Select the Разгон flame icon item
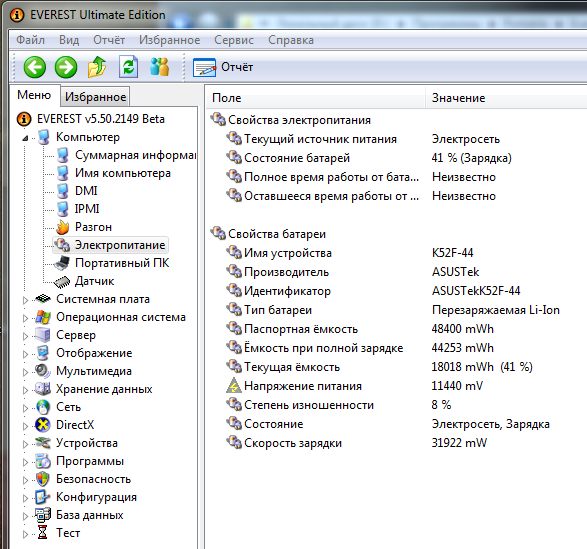 [x=63, y=227]
